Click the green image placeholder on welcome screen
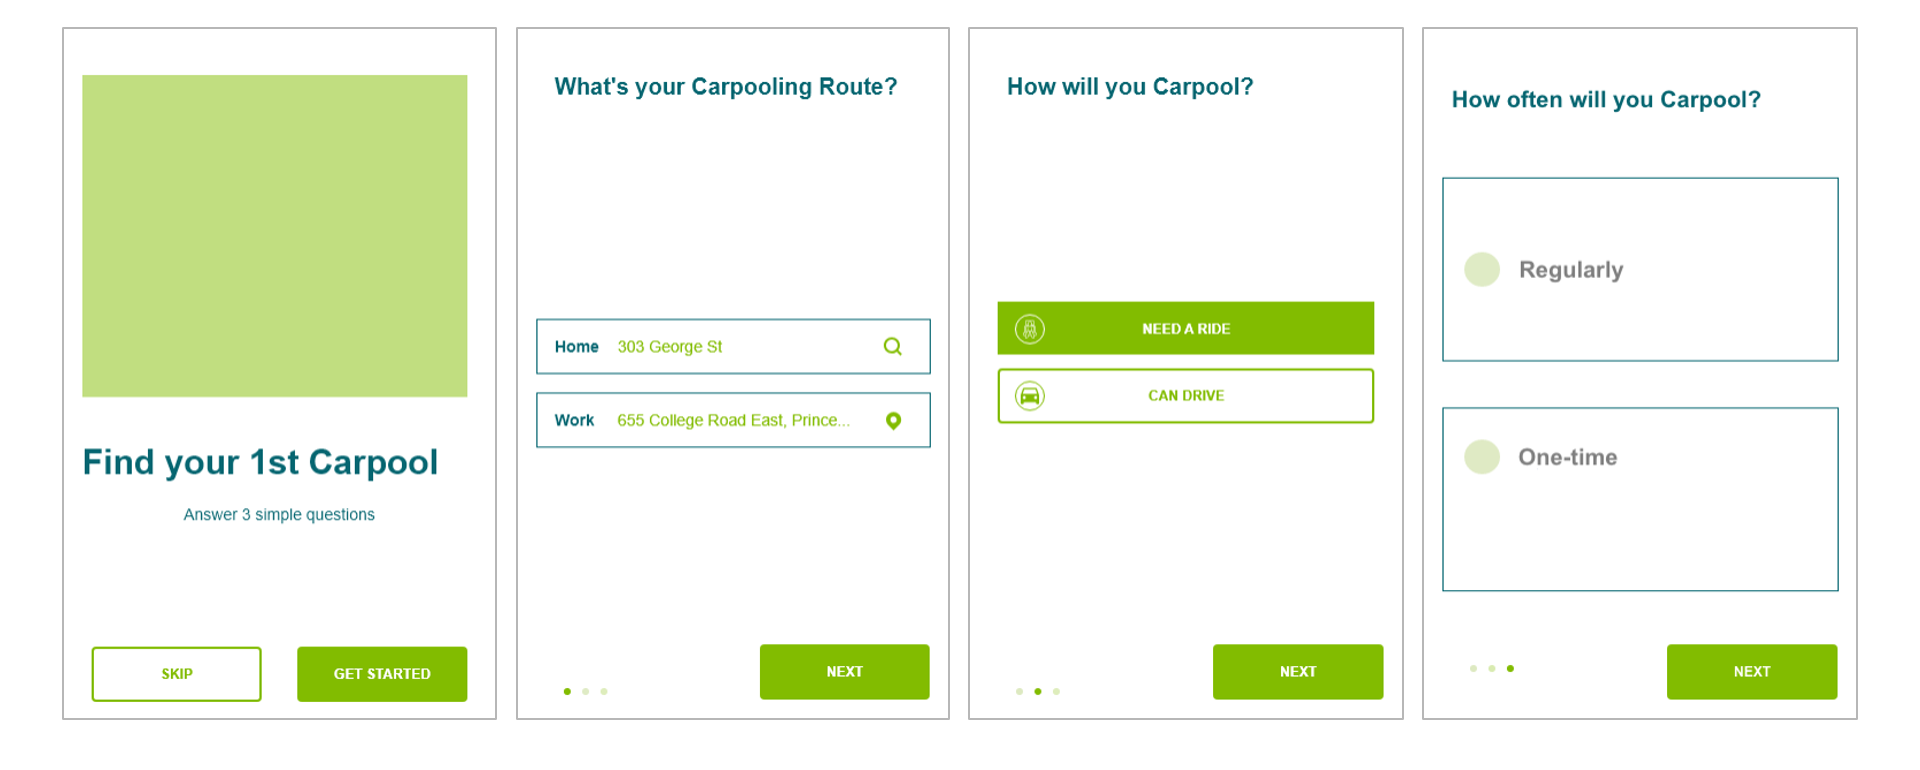 coord(275,236)
